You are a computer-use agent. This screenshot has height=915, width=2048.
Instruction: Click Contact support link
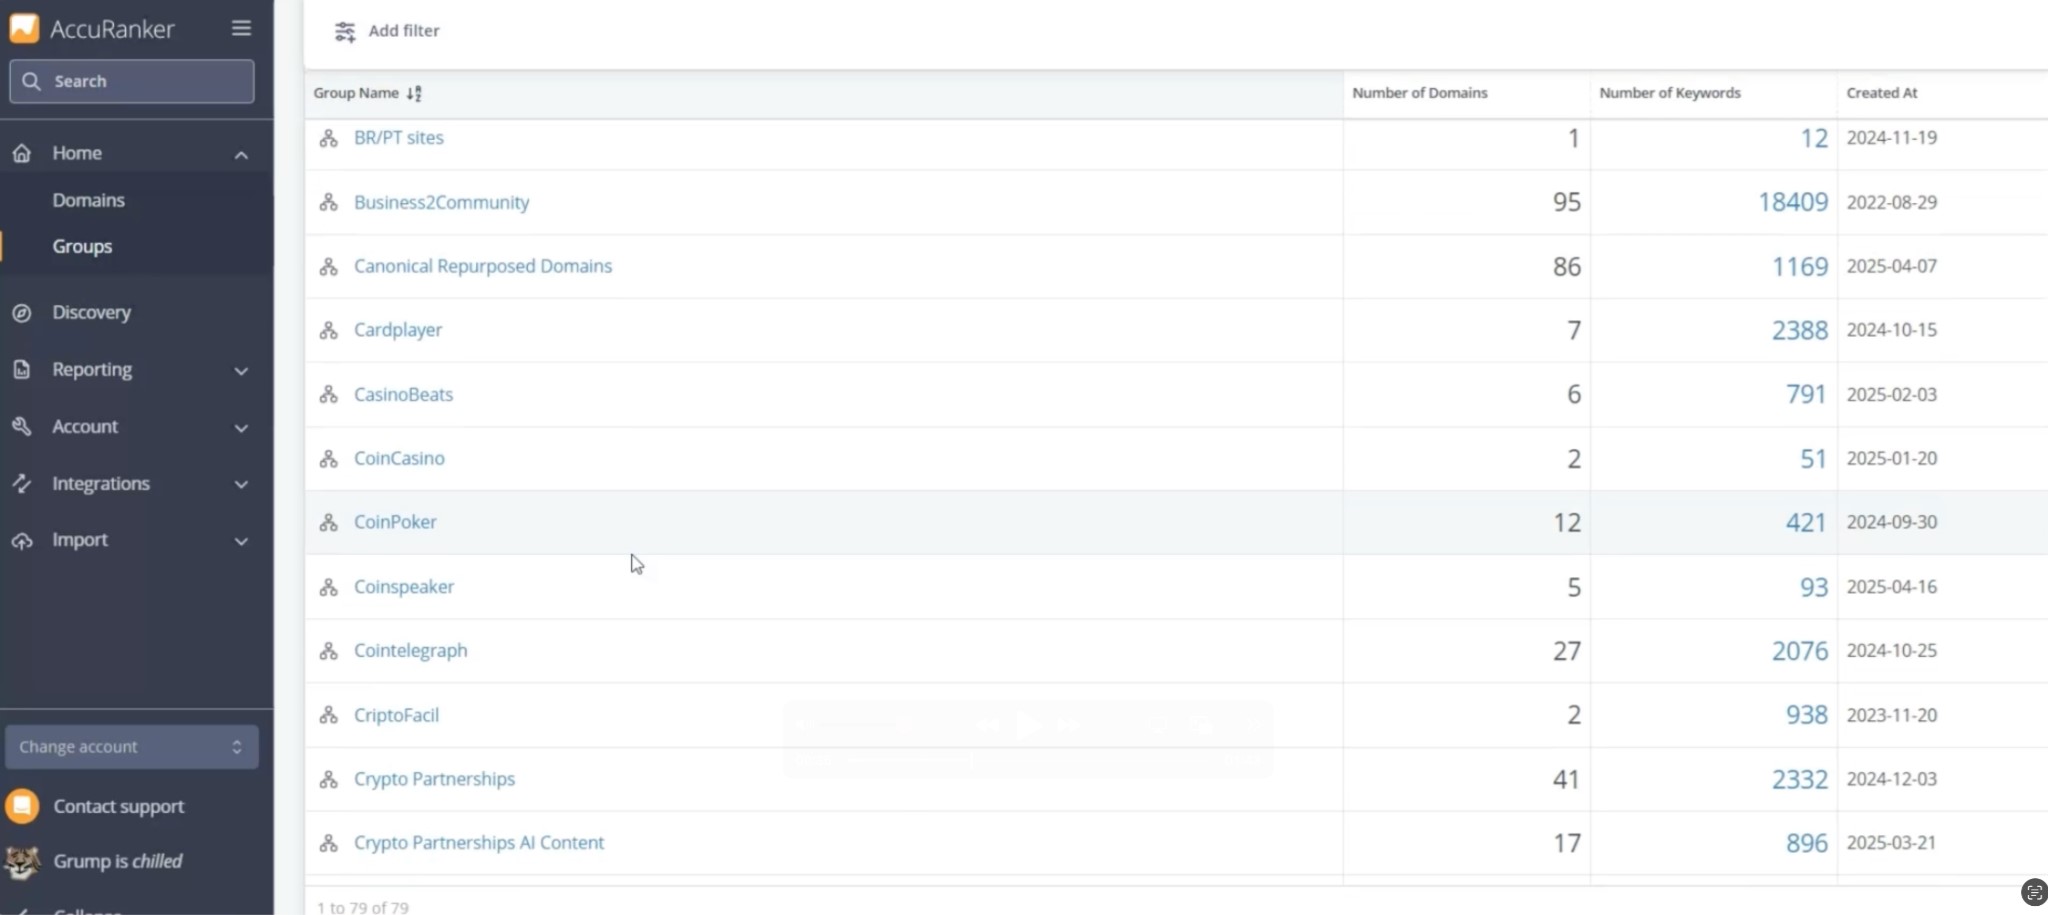[x=119, y=806]
